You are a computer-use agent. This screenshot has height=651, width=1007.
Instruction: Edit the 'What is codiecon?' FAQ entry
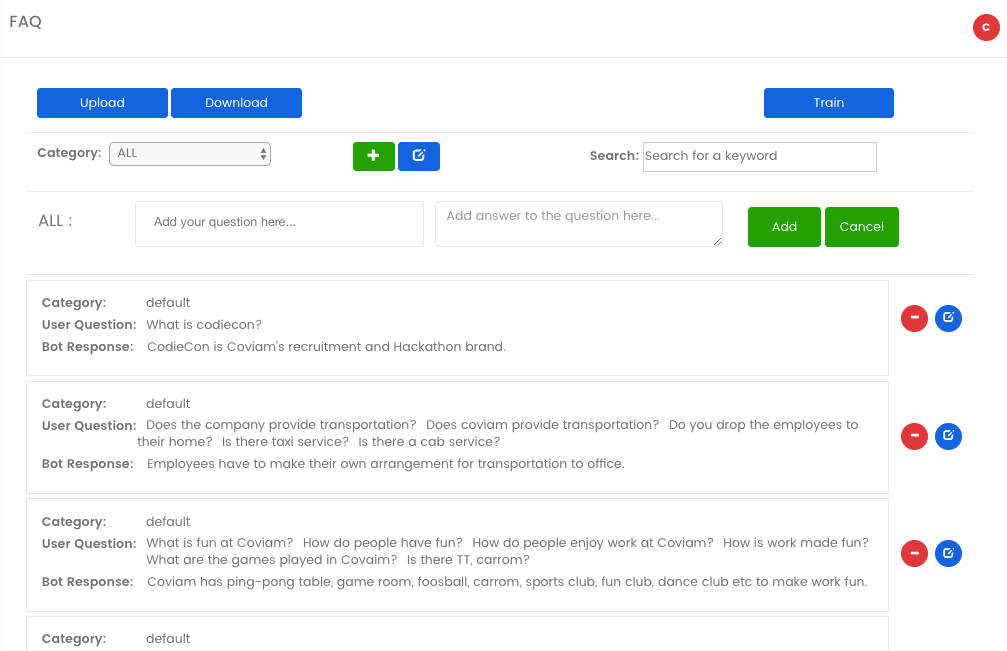coord(948,319)
